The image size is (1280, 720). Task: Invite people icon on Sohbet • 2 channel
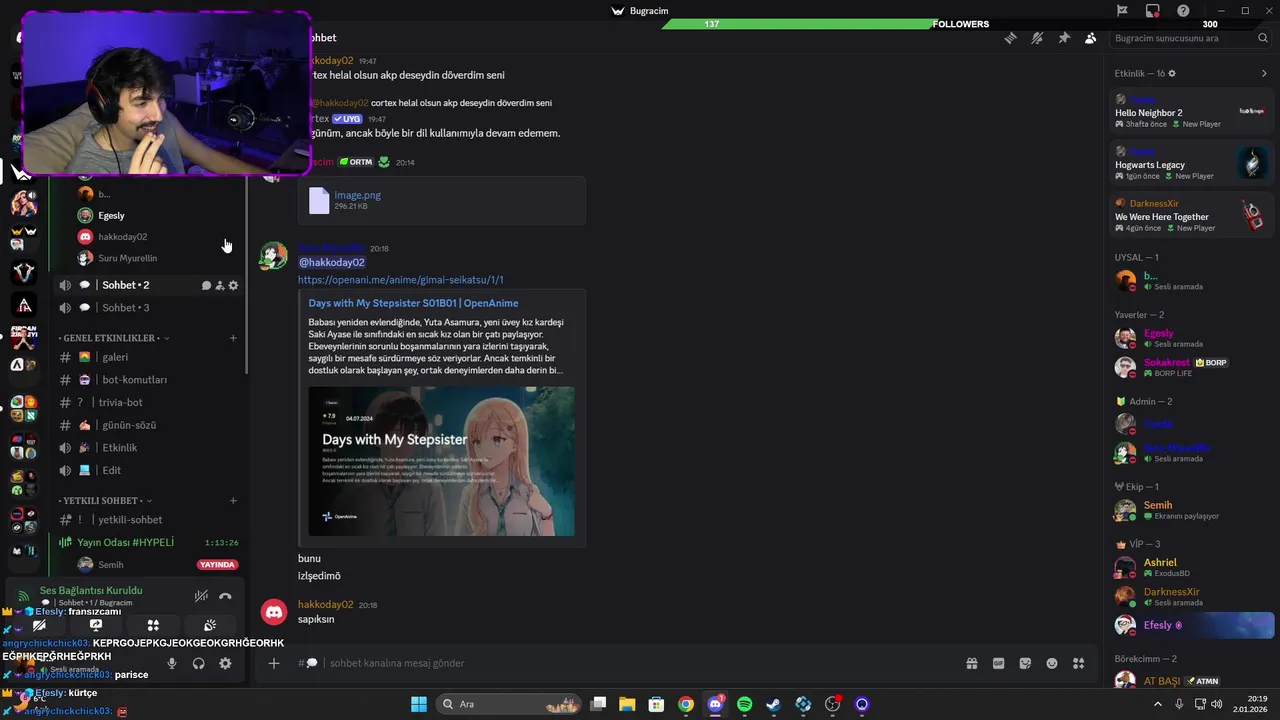point(220,285)
